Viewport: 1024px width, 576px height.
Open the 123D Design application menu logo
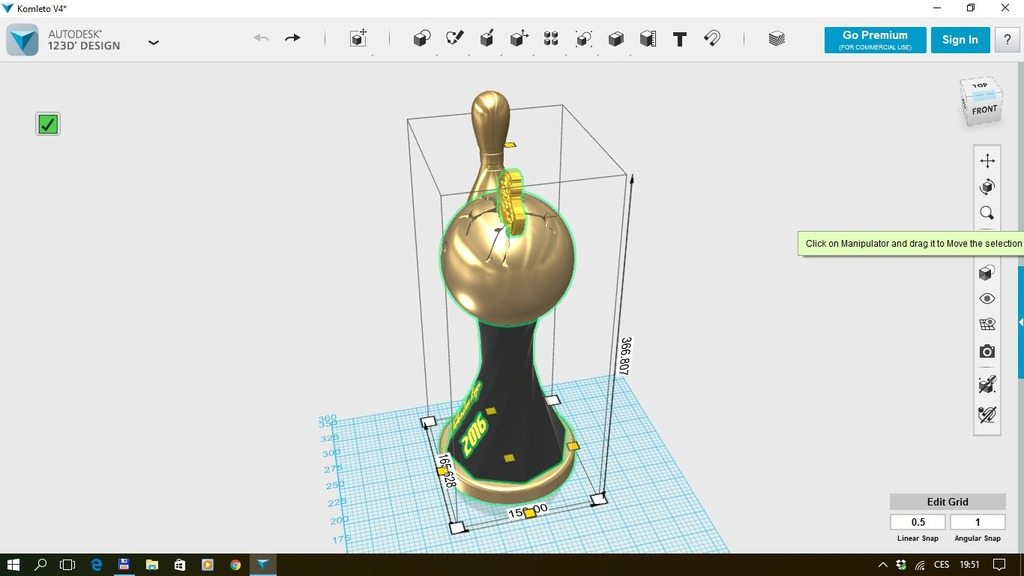(23, 40)
